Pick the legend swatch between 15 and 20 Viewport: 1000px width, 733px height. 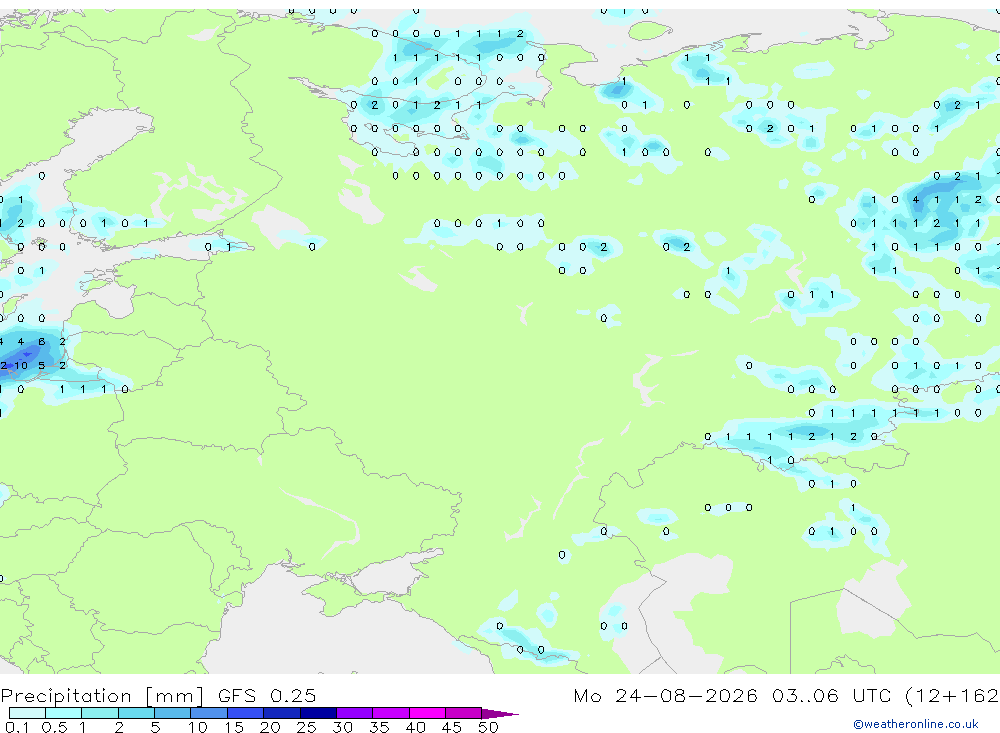point(245,713)
